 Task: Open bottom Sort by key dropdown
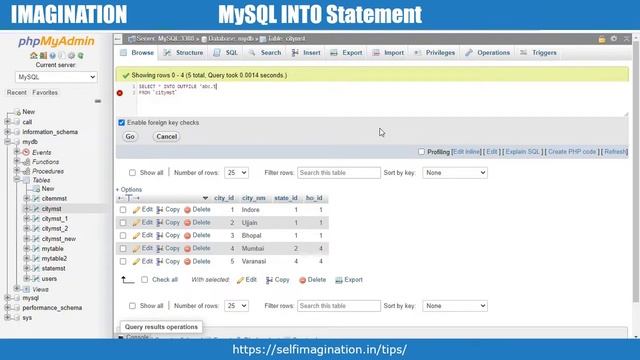[455, 306]
